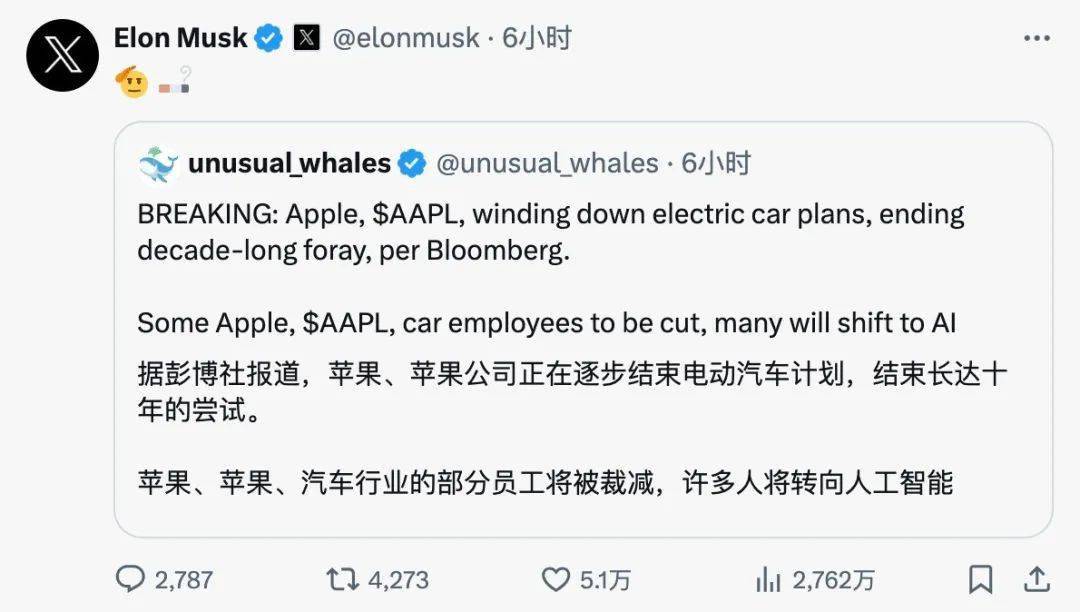
Task: Click the unusual_whales account name
Action: tap(289, 164)
